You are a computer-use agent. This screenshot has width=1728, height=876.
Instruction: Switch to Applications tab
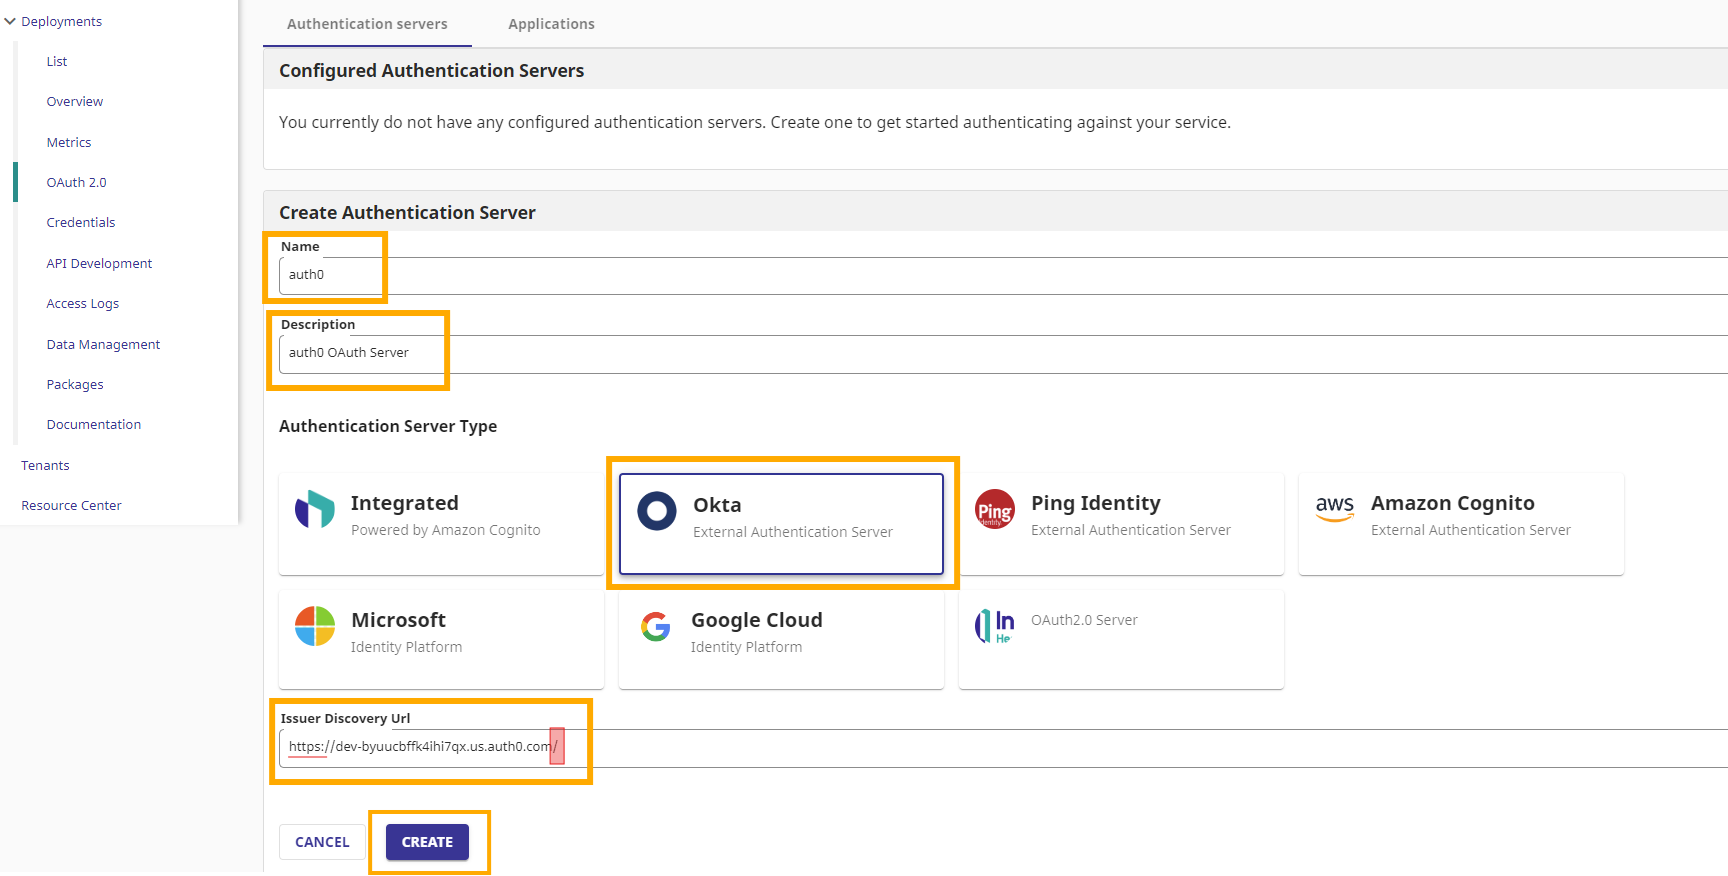point(551,24)
